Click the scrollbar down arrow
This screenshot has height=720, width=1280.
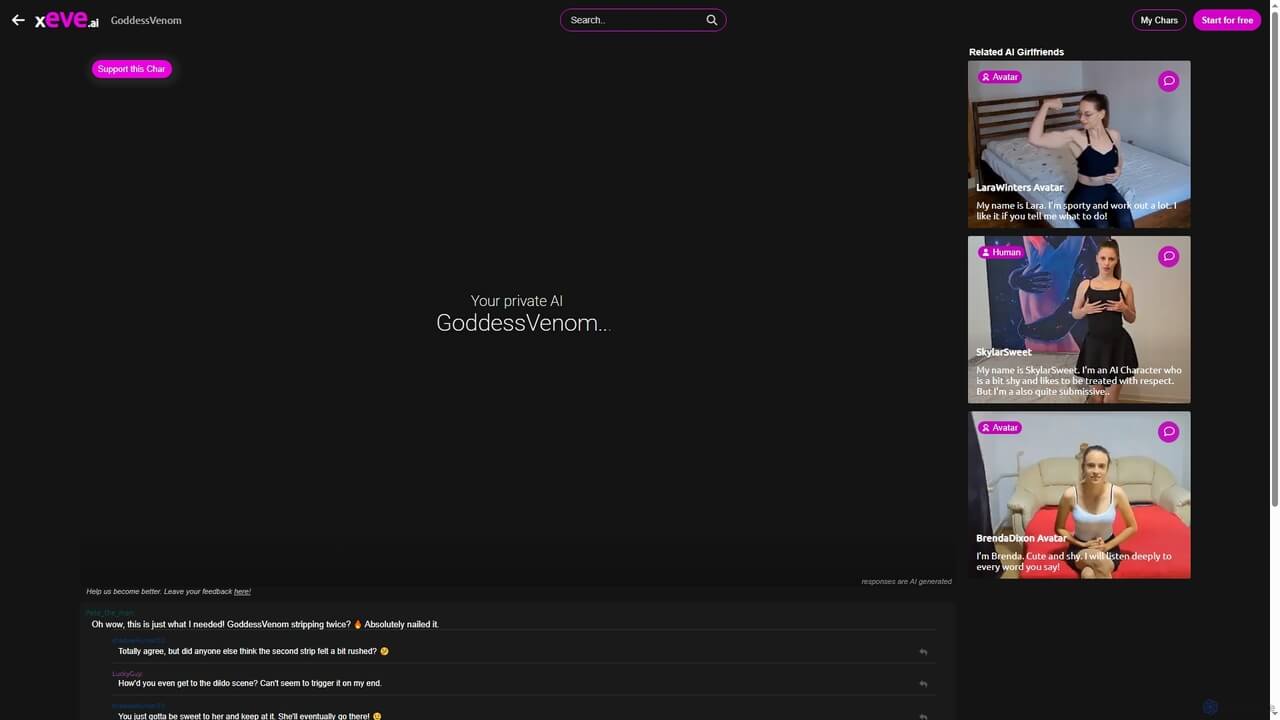click(1273, 714)
